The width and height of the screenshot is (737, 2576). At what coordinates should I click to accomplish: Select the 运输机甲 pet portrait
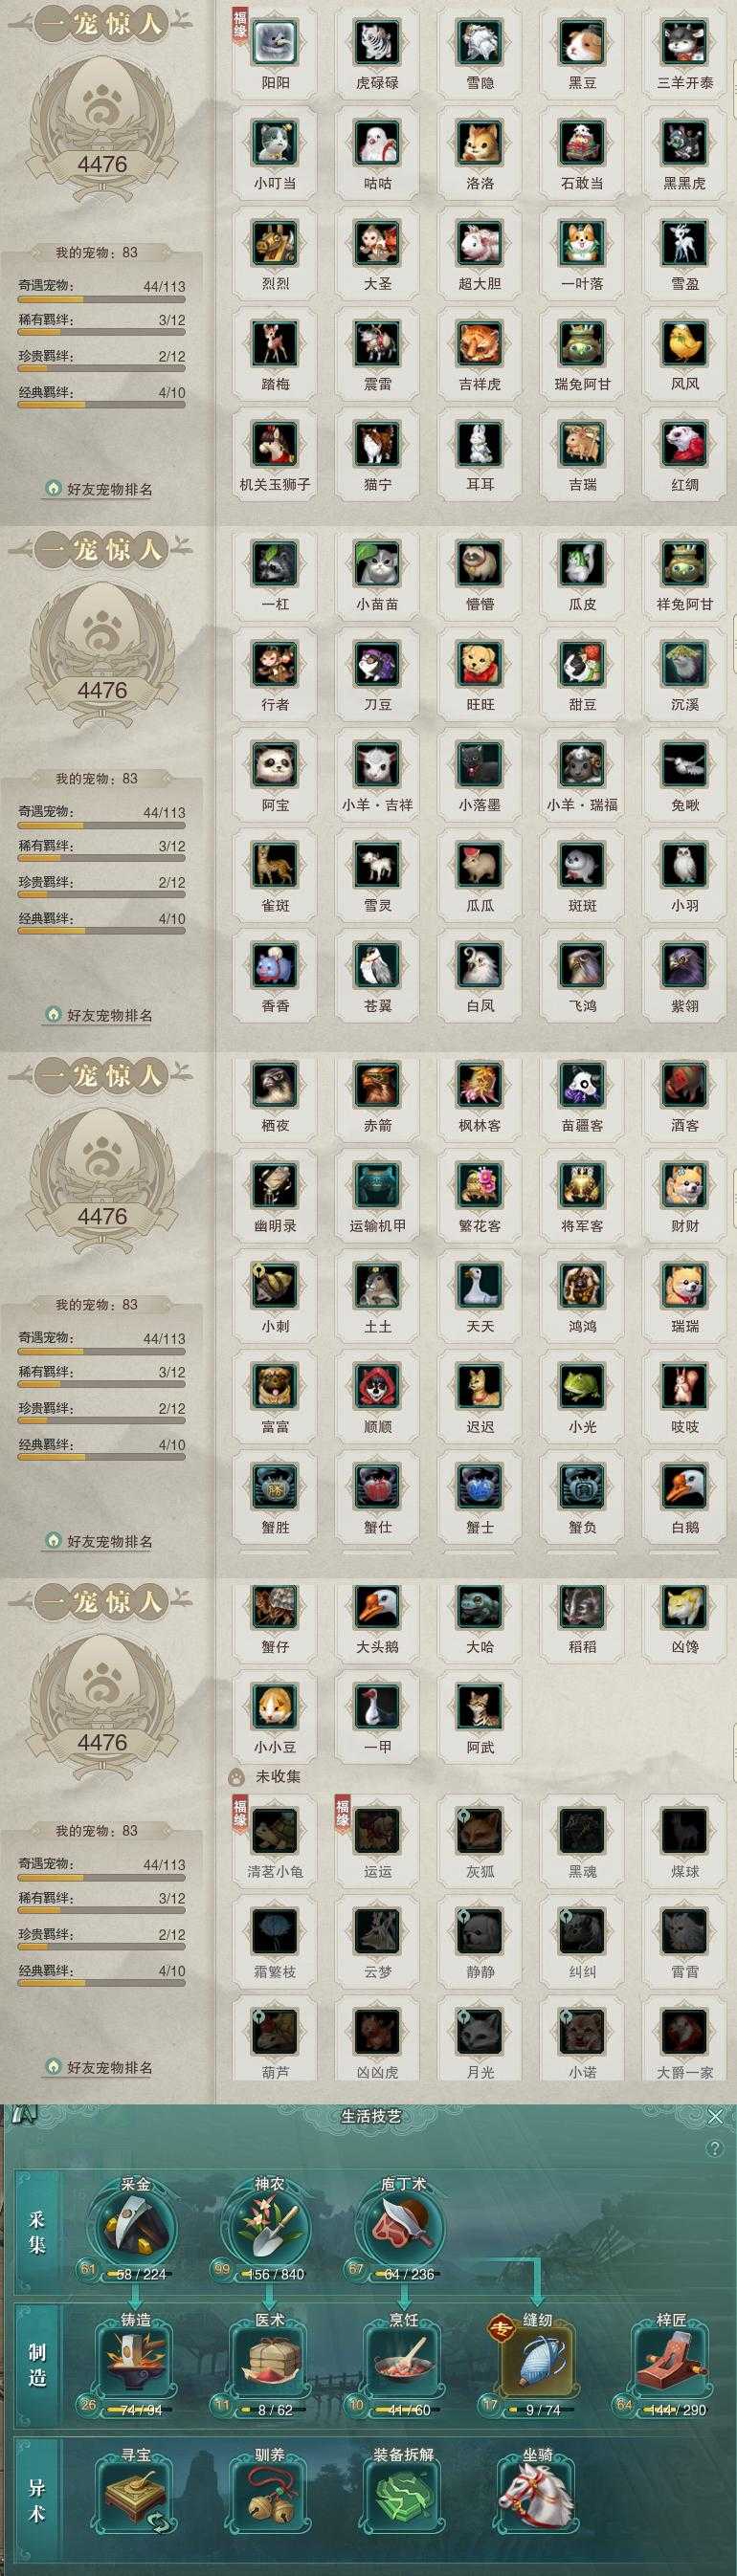pyautogui.click(x=378, y=1185)
